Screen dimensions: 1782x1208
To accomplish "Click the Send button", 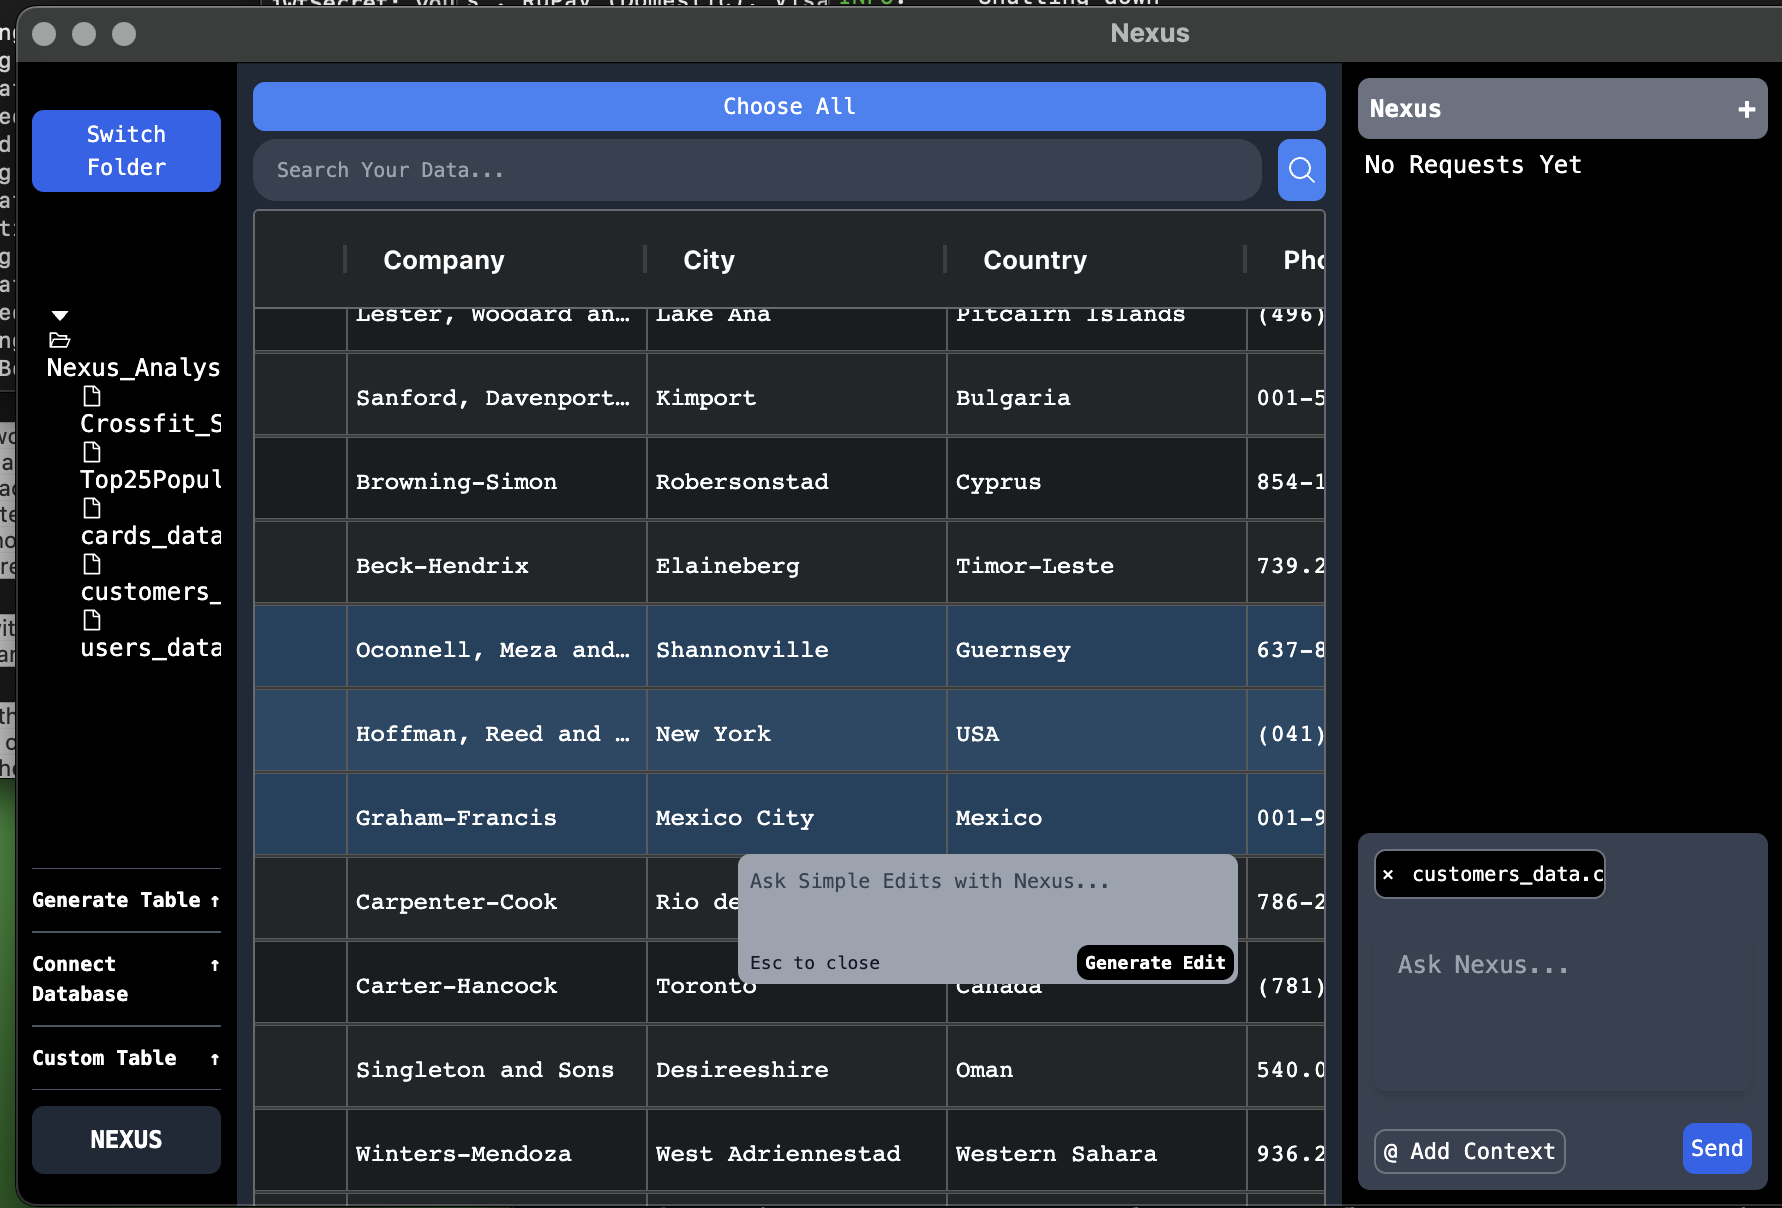I will pos(1717,1148).
